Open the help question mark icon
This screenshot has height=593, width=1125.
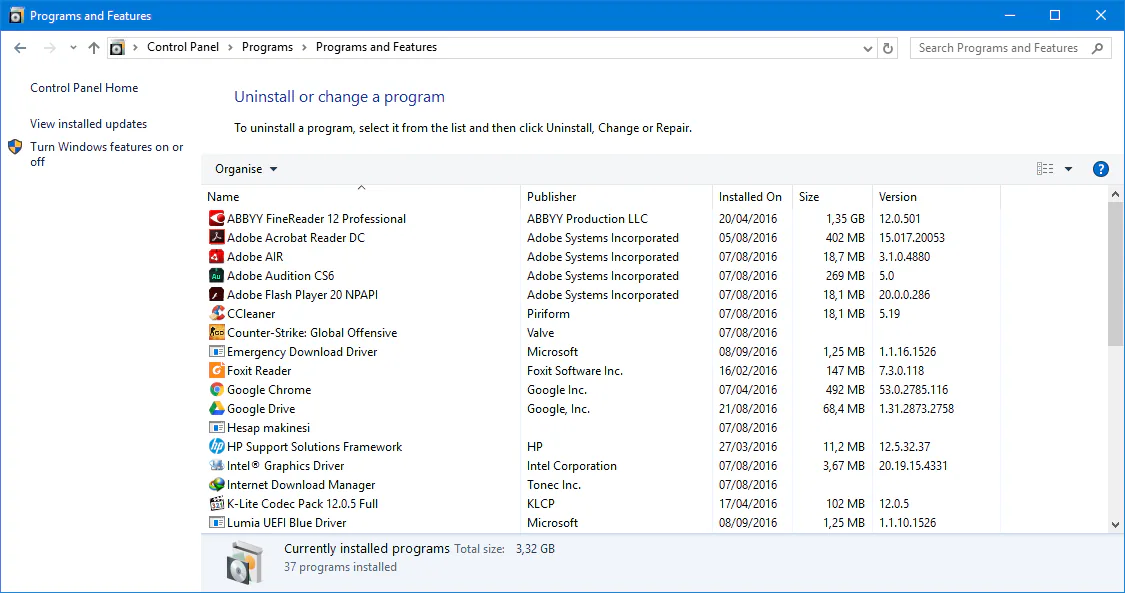[x=1100, y=169]
